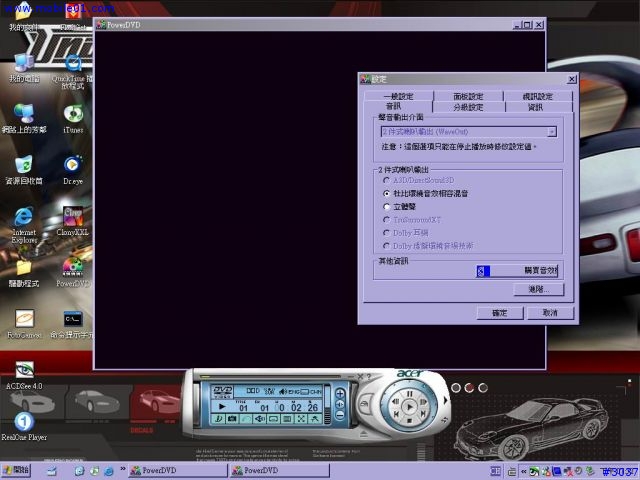Select the 杜比環繞音效相容混音 radio option

pos(425,193)
